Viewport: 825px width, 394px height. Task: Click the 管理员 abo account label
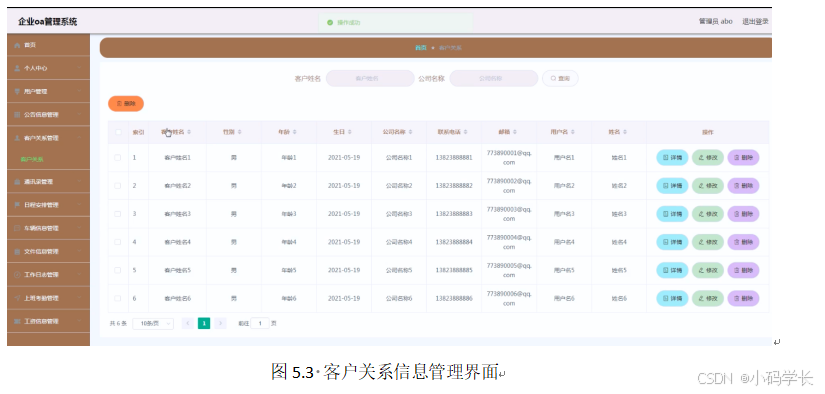(x=715, y=22)
